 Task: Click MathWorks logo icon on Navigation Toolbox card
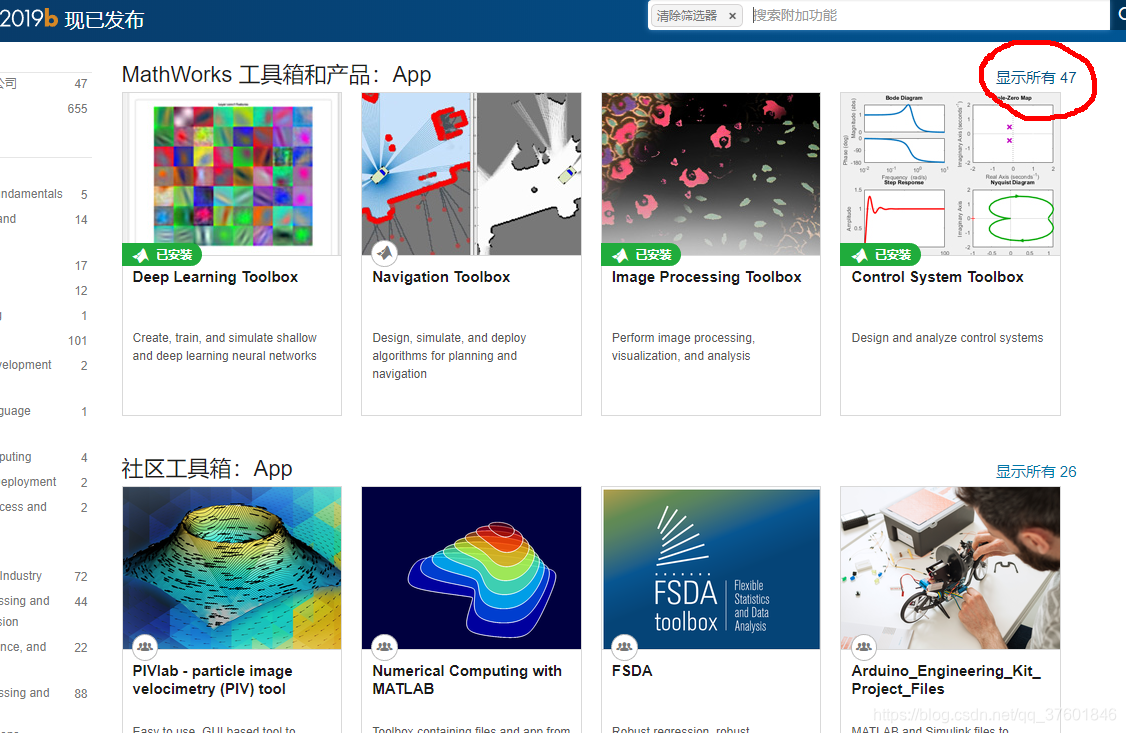[385, 253]
